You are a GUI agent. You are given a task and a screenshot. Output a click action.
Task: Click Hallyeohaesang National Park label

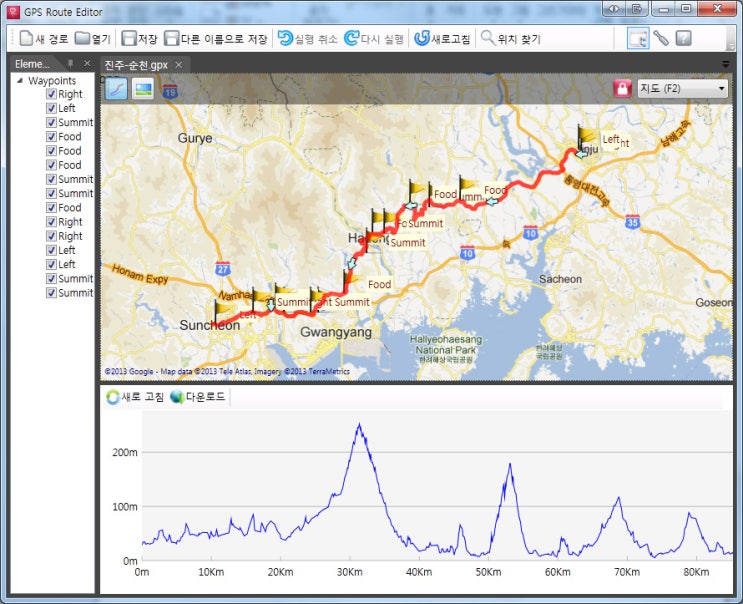point(446,345)
